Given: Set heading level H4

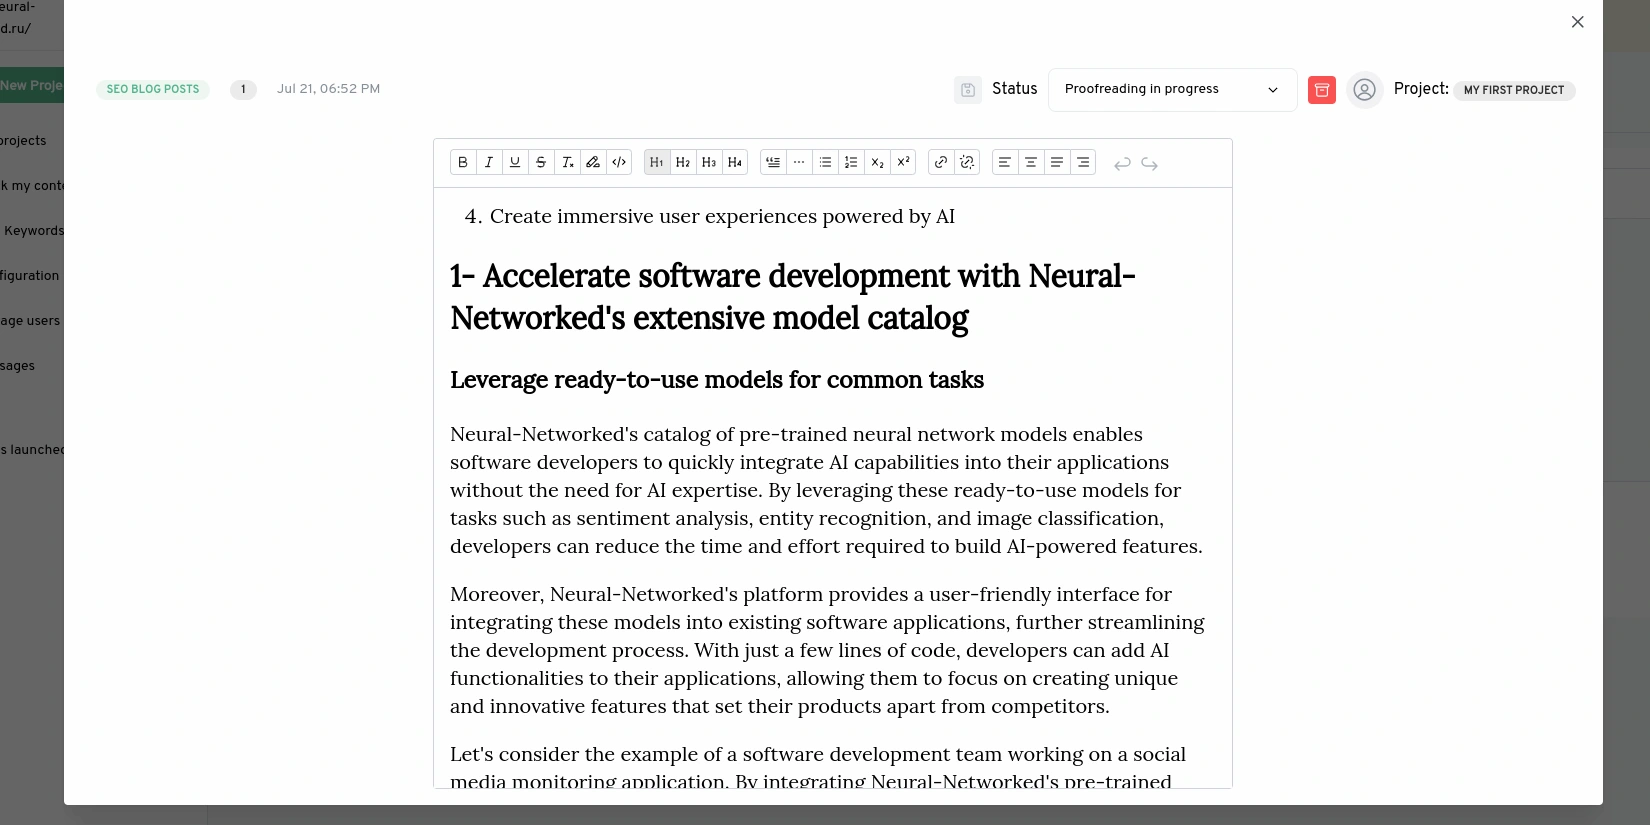Looking at the screenshot, I should (x=735, y=162).
